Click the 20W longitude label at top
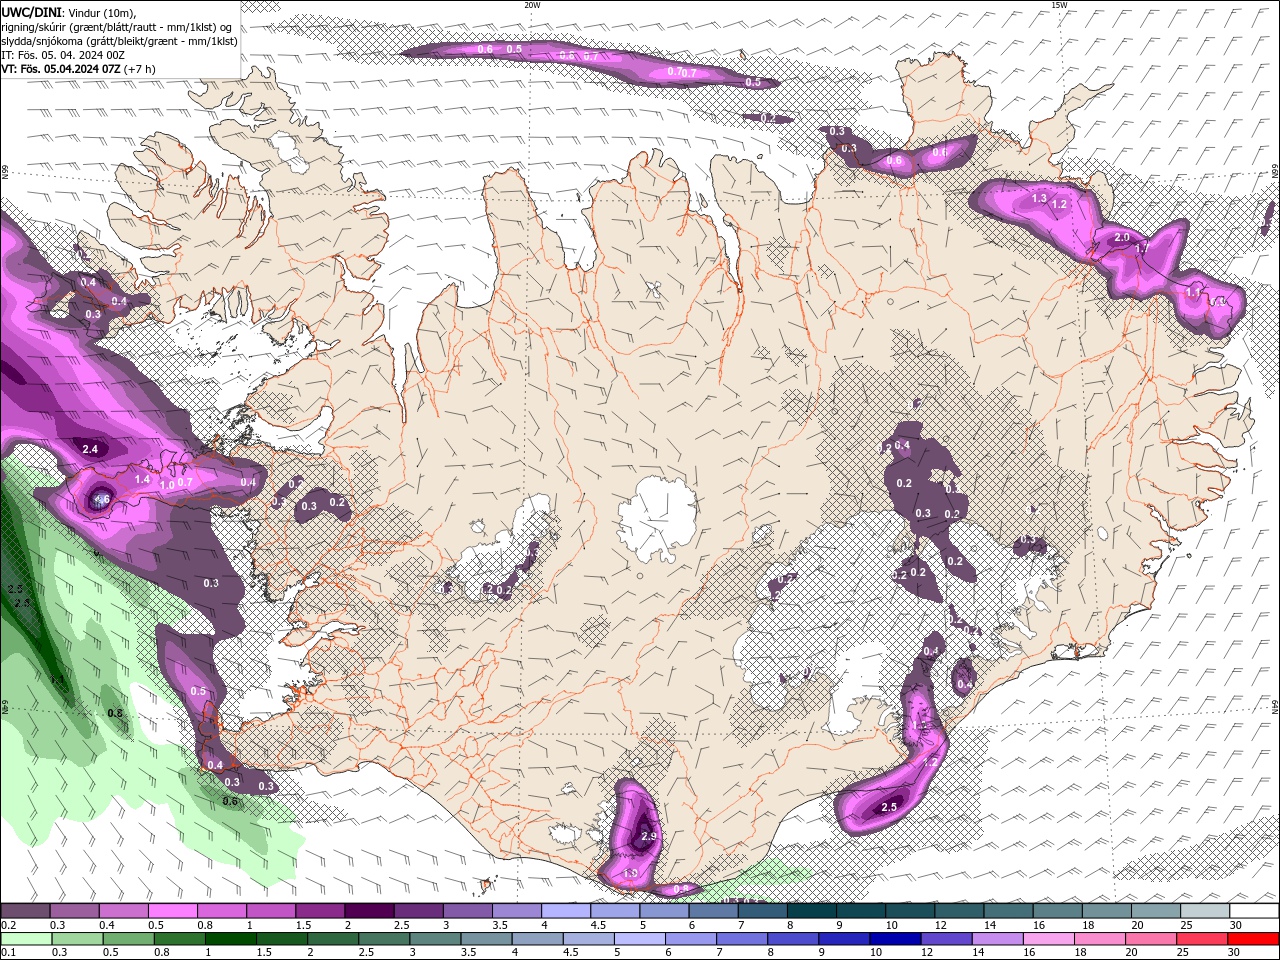This screenshot has height=960, width=1280. pyautogui.click(x=532, y=4)
